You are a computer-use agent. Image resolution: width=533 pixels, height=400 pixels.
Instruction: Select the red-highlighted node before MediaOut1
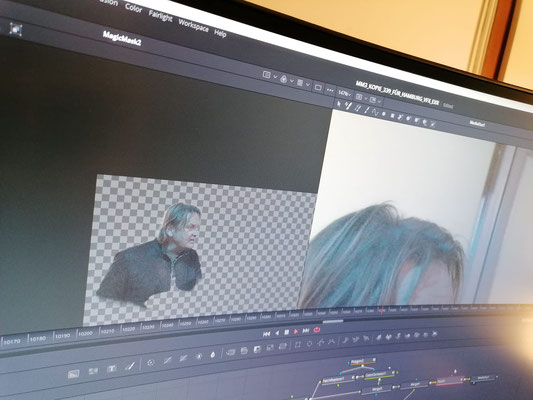(449, 380)
